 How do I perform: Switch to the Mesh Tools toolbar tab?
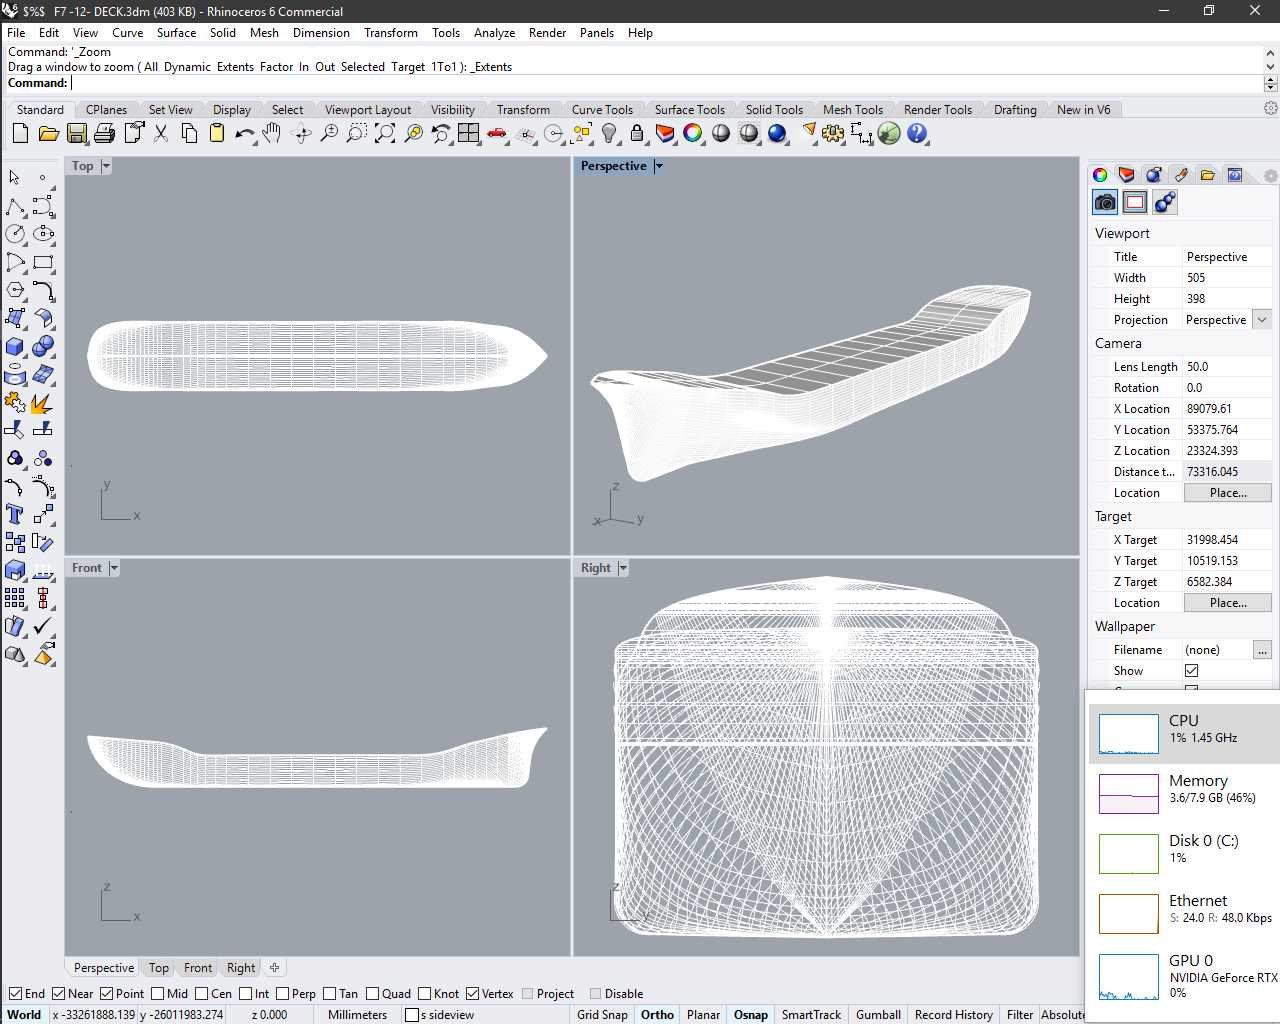(853, 110)
